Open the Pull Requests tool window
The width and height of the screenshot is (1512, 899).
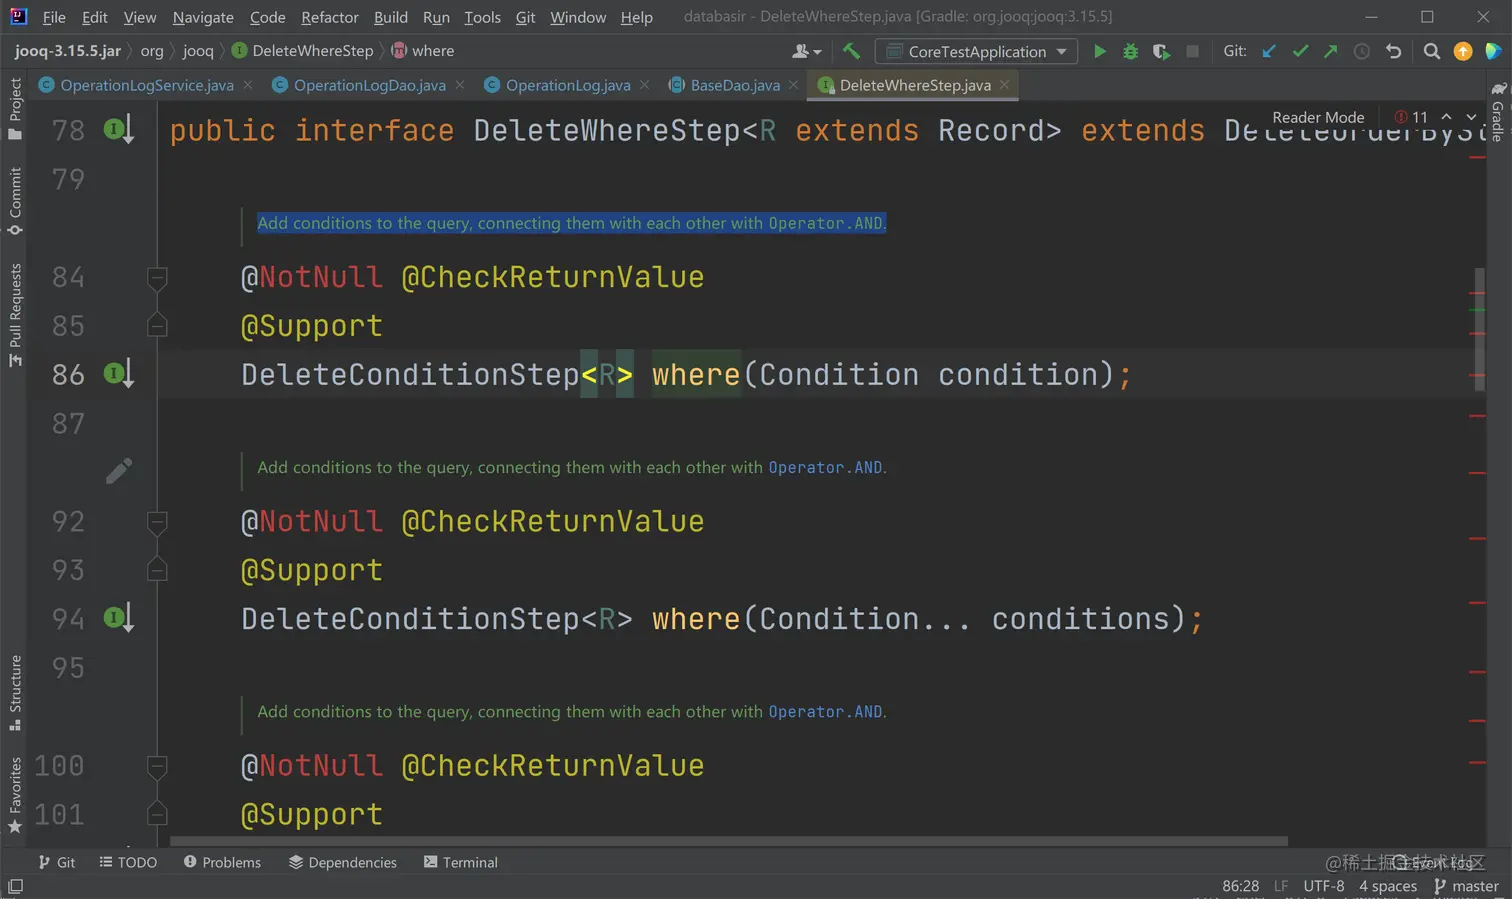pyautogui.click(x=15, y=314)
